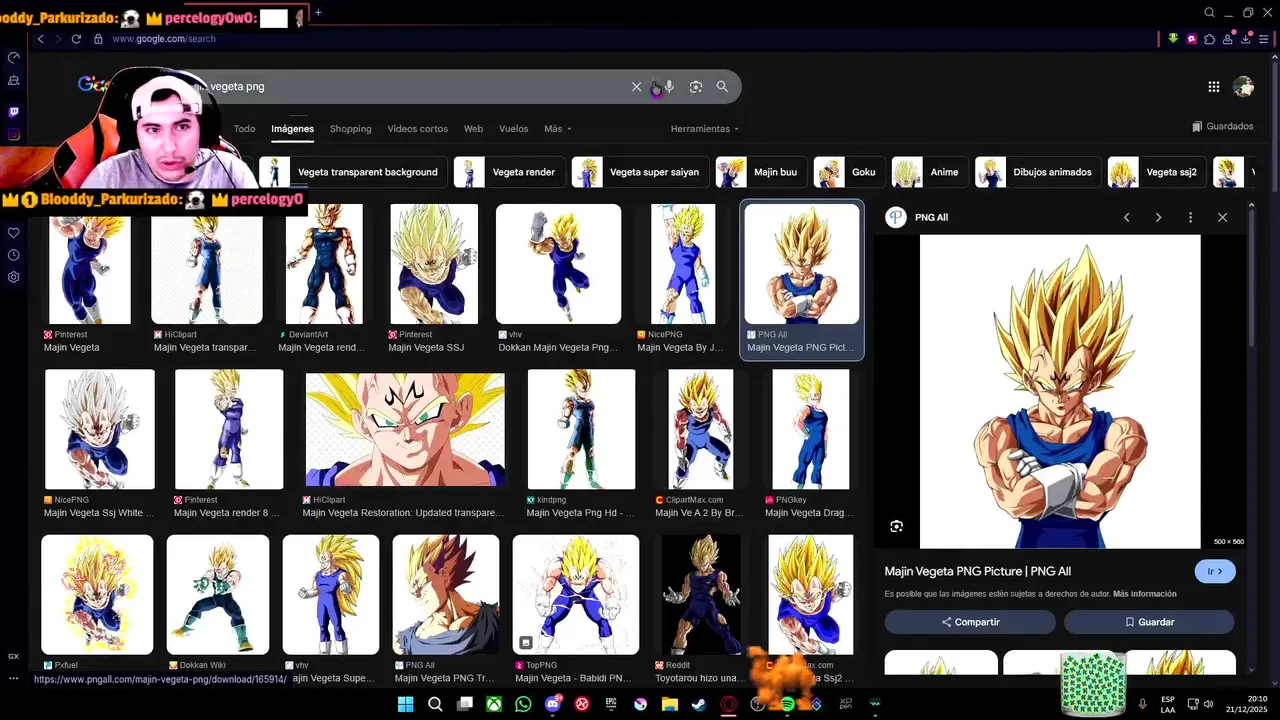This screenshot has width=1280, height=720.
Task: Switch to the Web tab
Action: (x=473, y=129)
